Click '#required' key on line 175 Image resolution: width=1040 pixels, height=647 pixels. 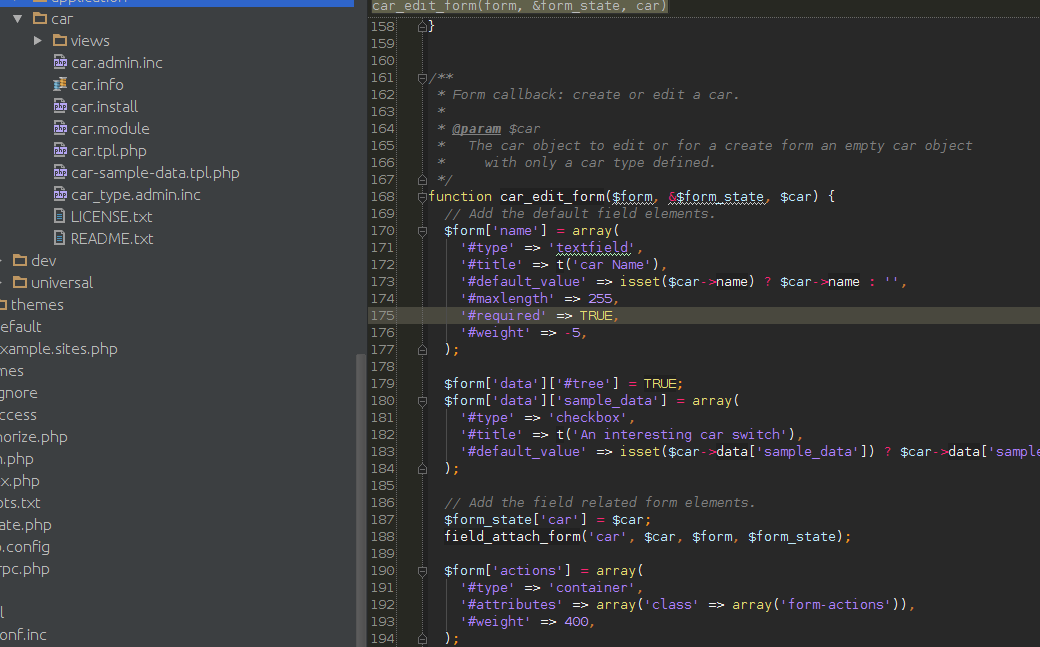(503, 315)
